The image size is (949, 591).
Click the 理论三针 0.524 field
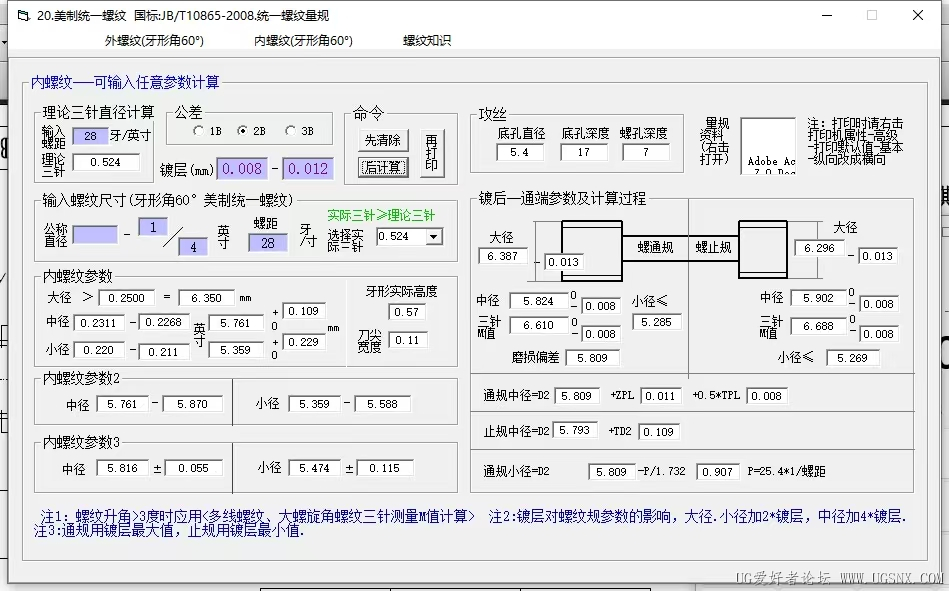pos(106,162)
